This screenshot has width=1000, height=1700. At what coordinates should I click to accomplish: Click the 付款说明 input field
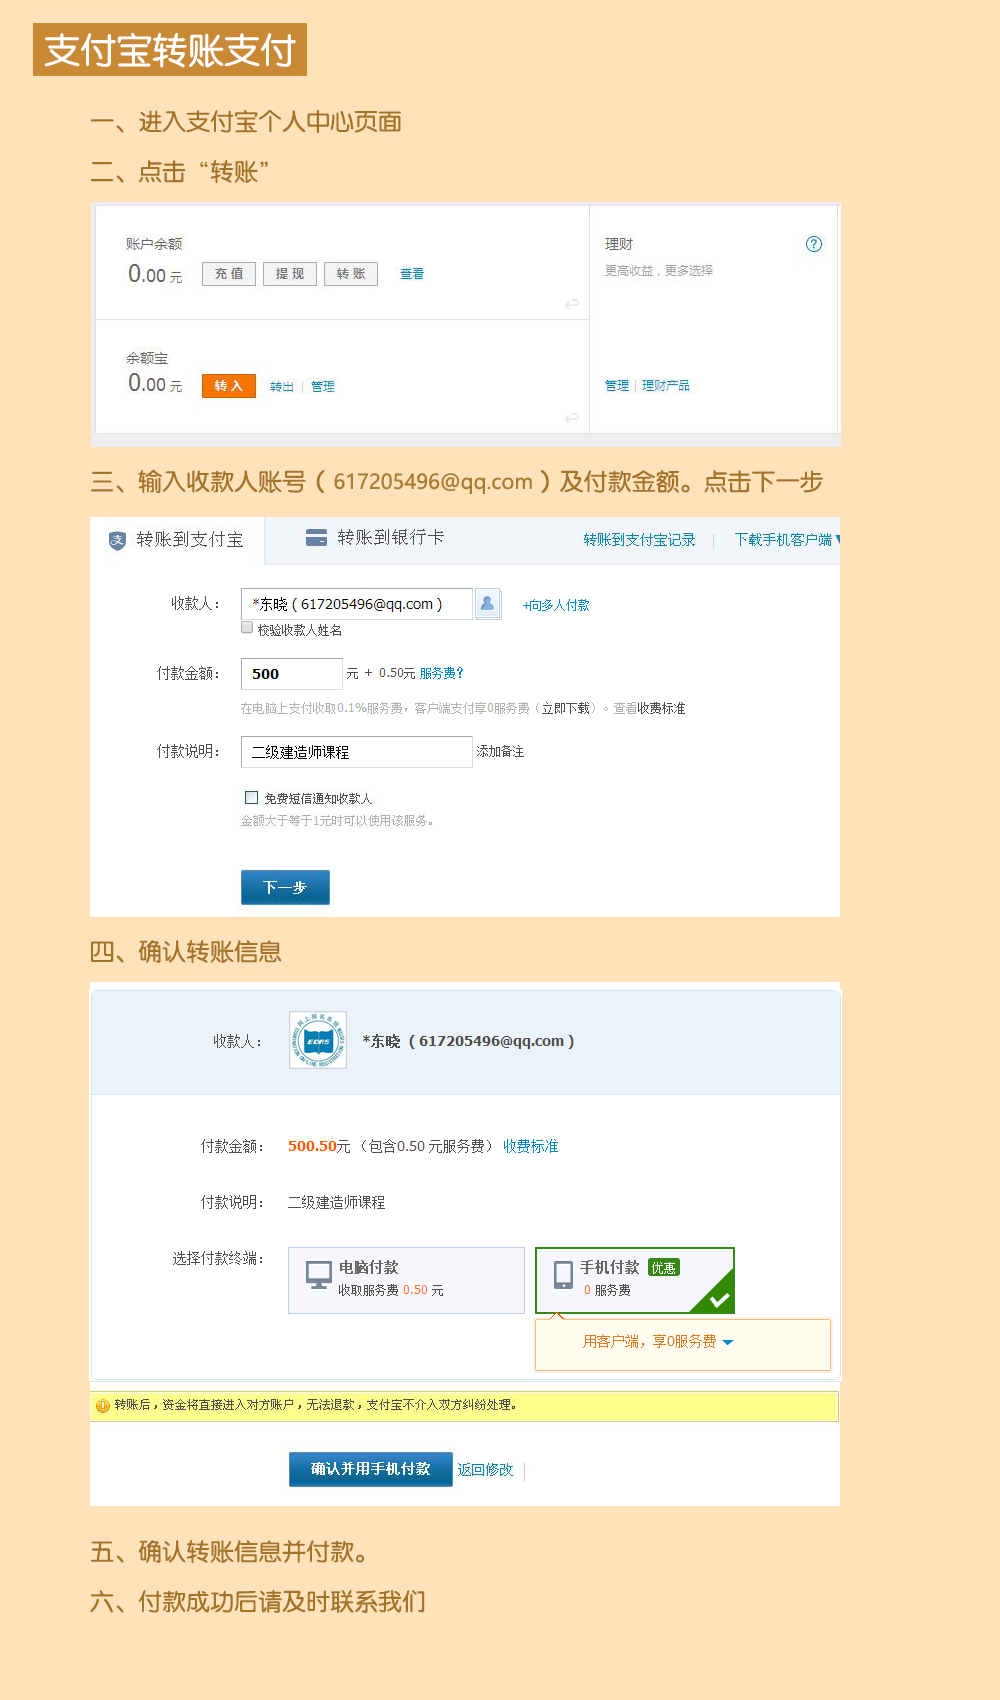(357, 752)
